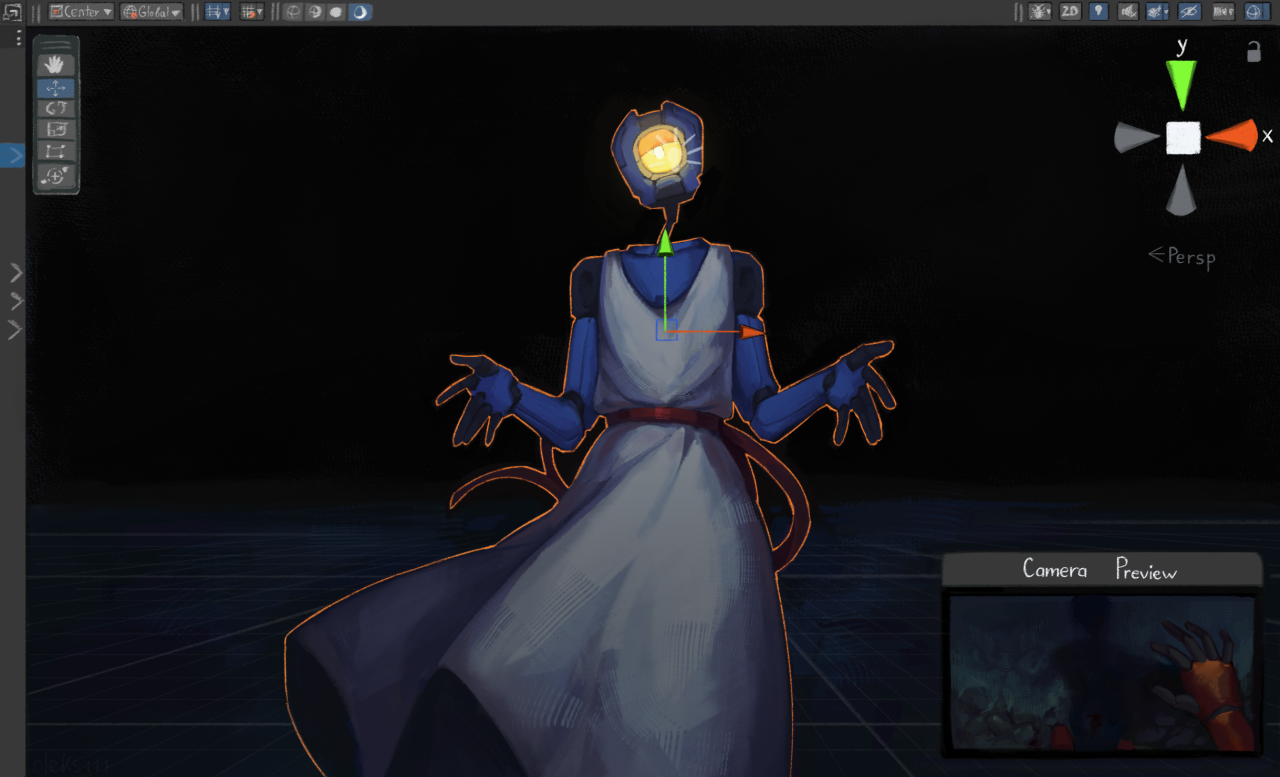Open the Center pivot dropdown
The height and width of the screenshot is (777, 1280).
pos(81,12)
